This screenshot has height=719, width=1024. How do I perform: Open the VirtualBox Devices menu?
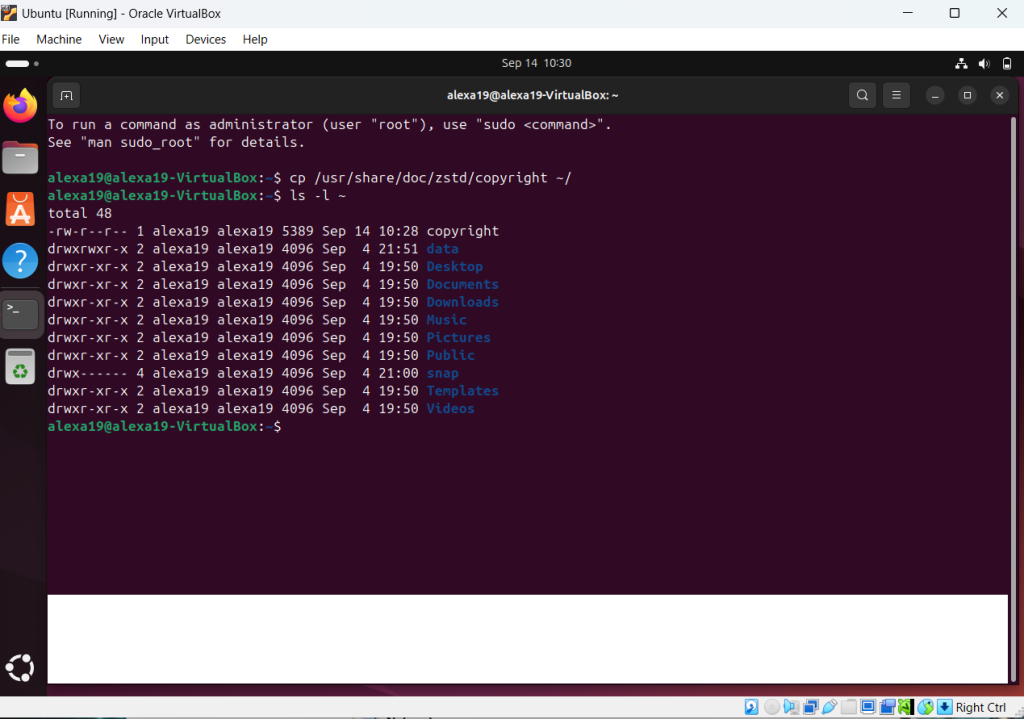point(205,39)
